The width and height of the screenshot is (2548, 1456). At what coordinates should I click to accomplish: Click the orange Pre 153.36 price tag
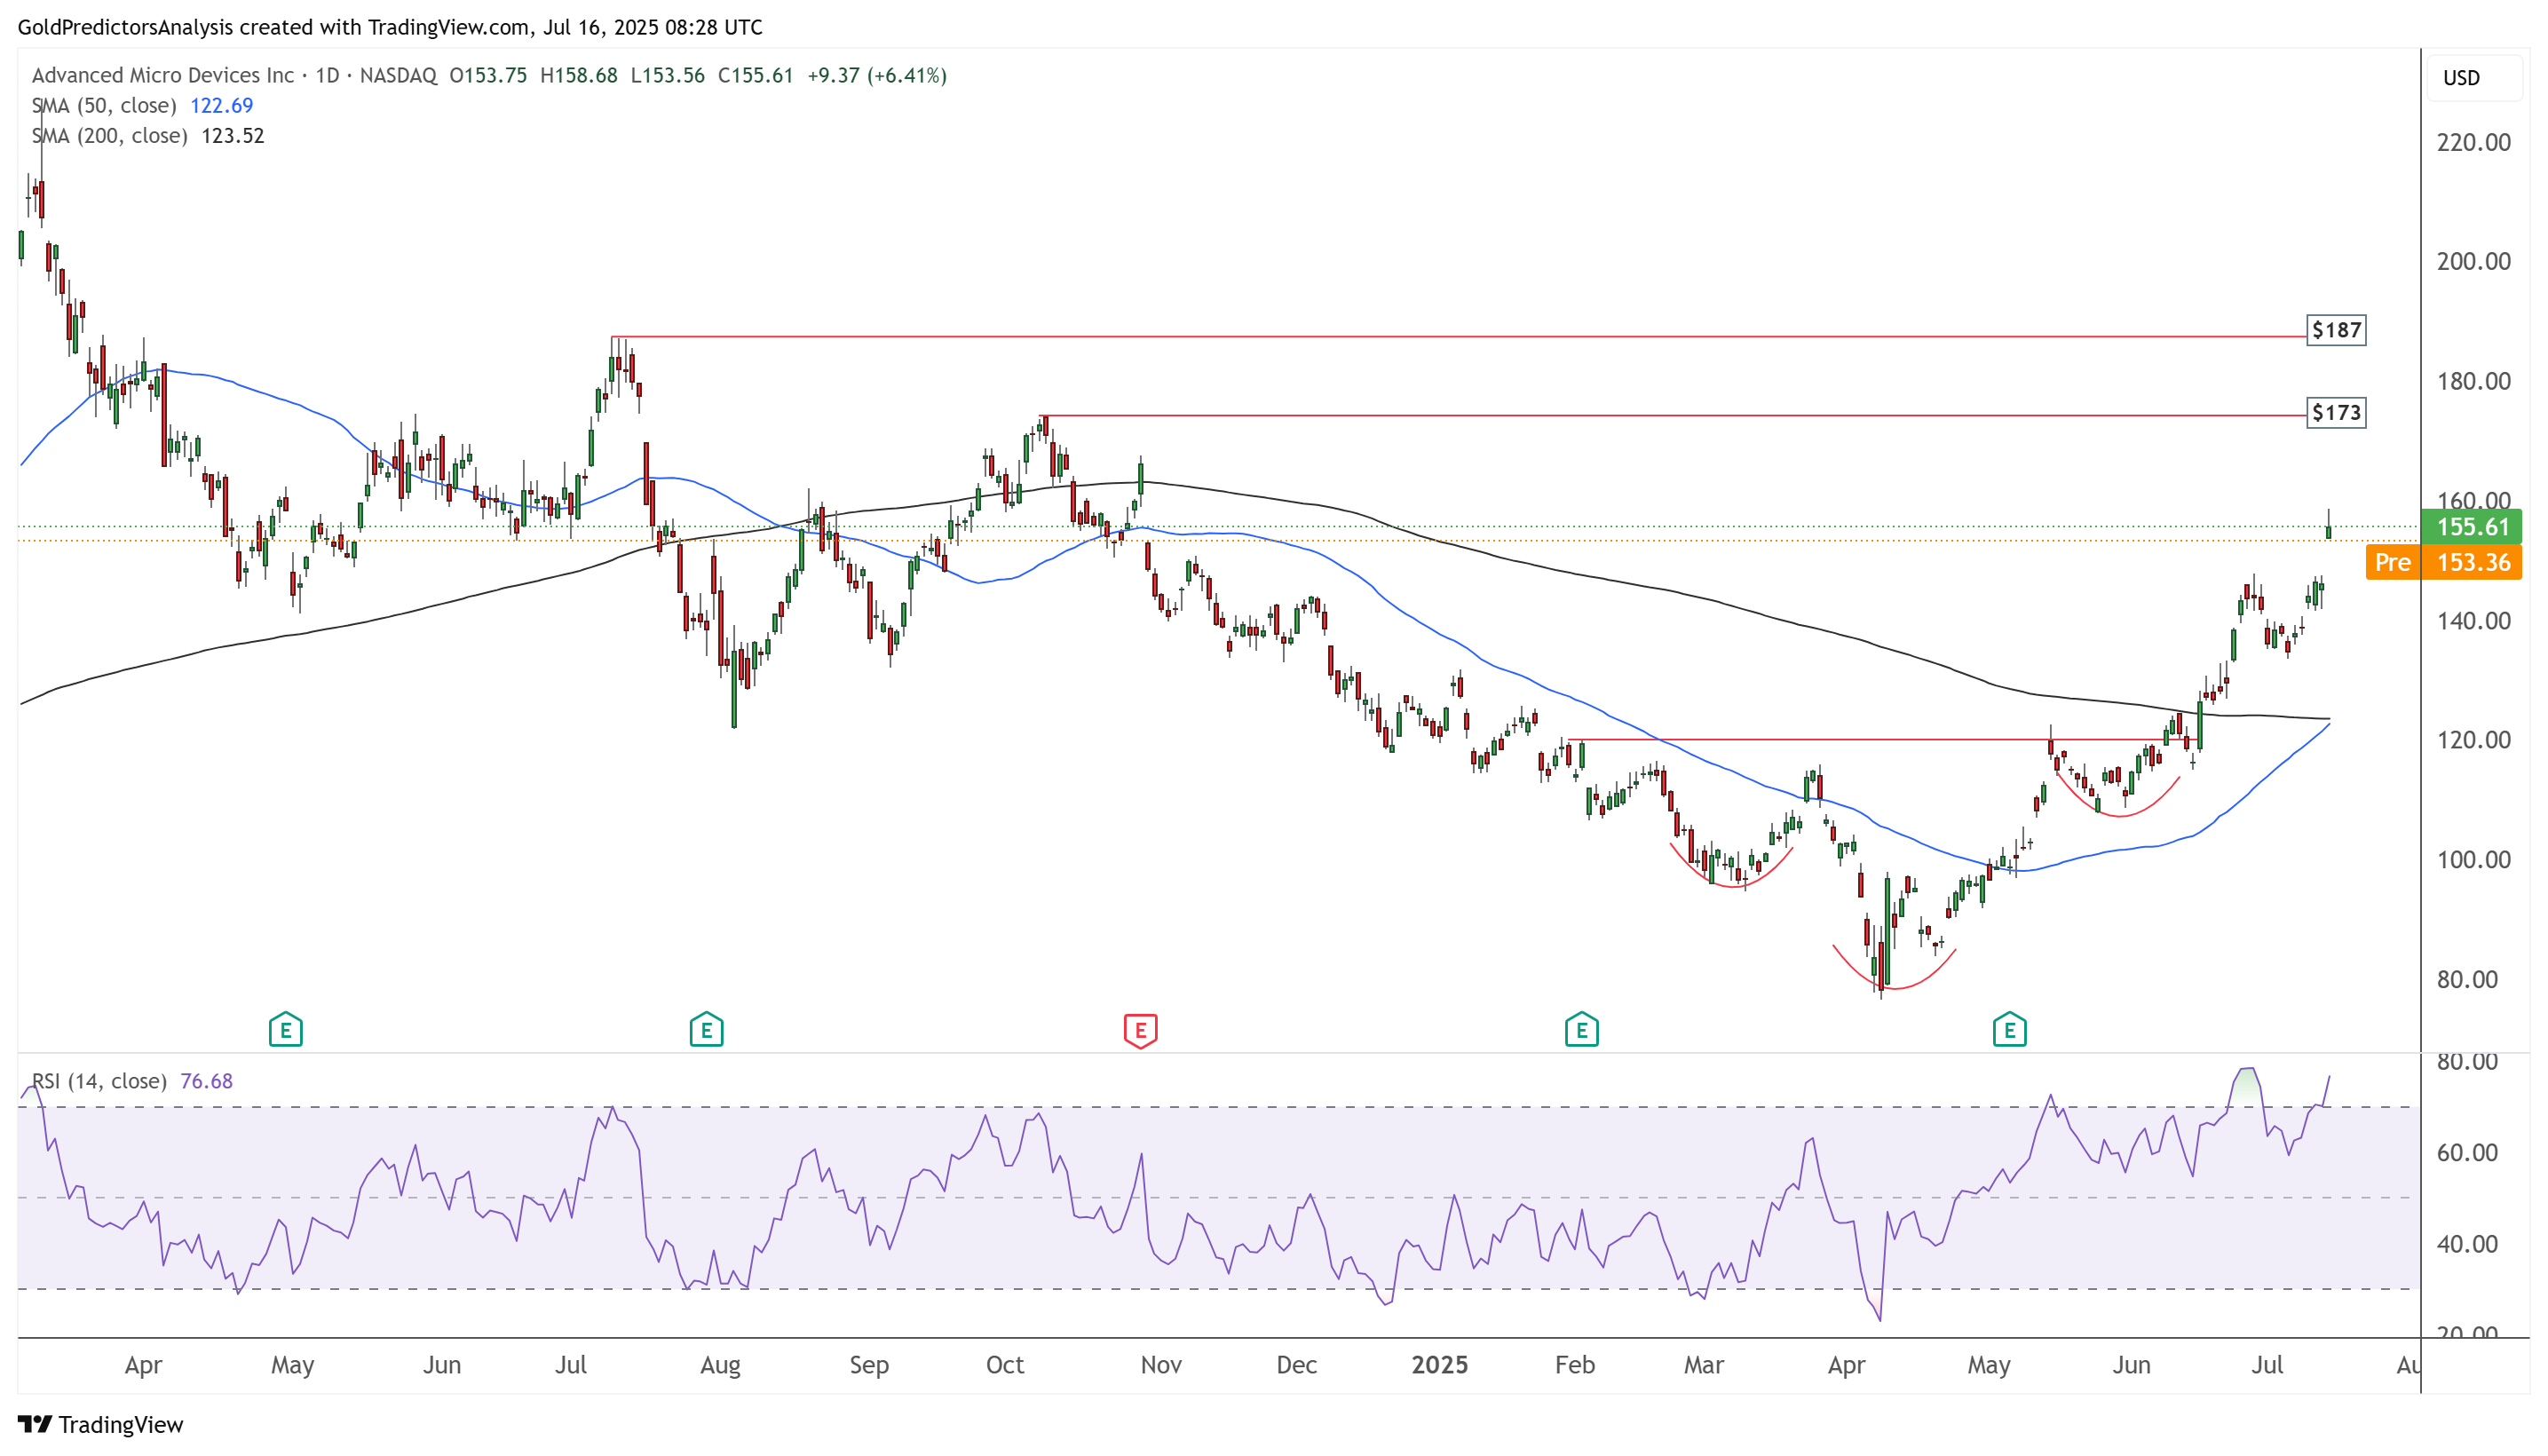2444,562
